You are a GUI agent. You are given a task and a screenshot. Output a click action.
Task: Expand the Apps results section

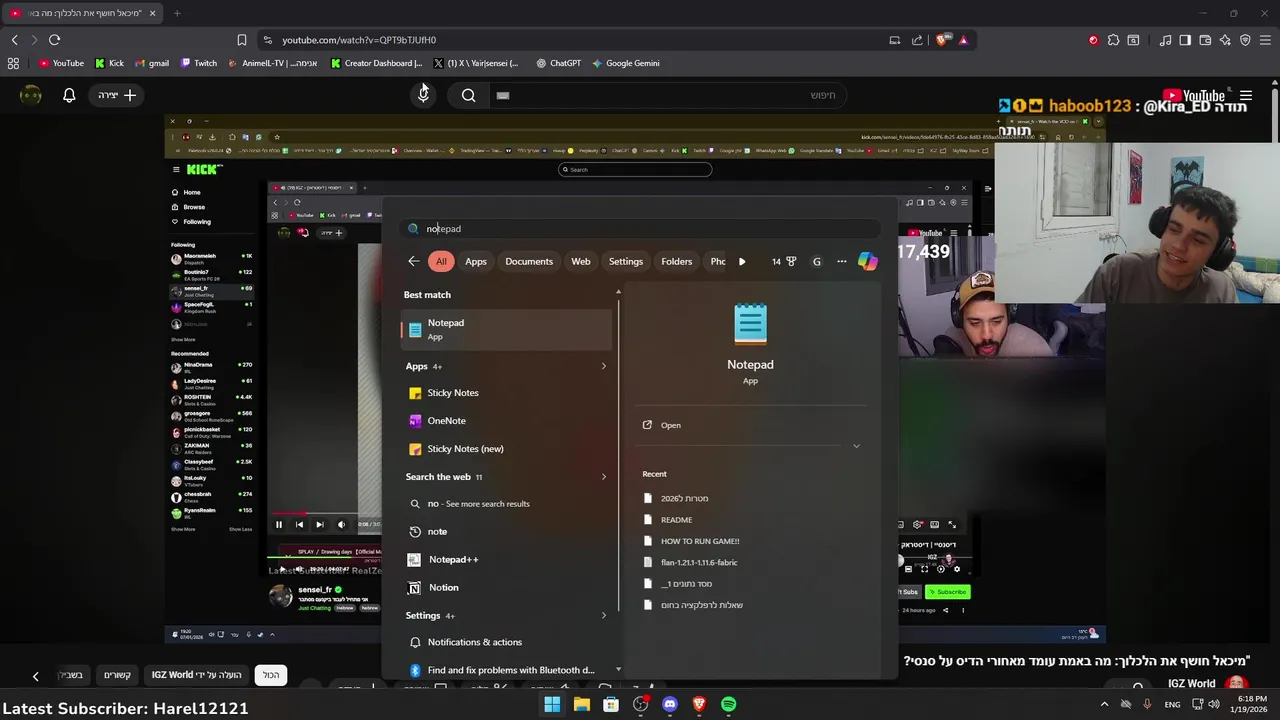click(604, 366)
